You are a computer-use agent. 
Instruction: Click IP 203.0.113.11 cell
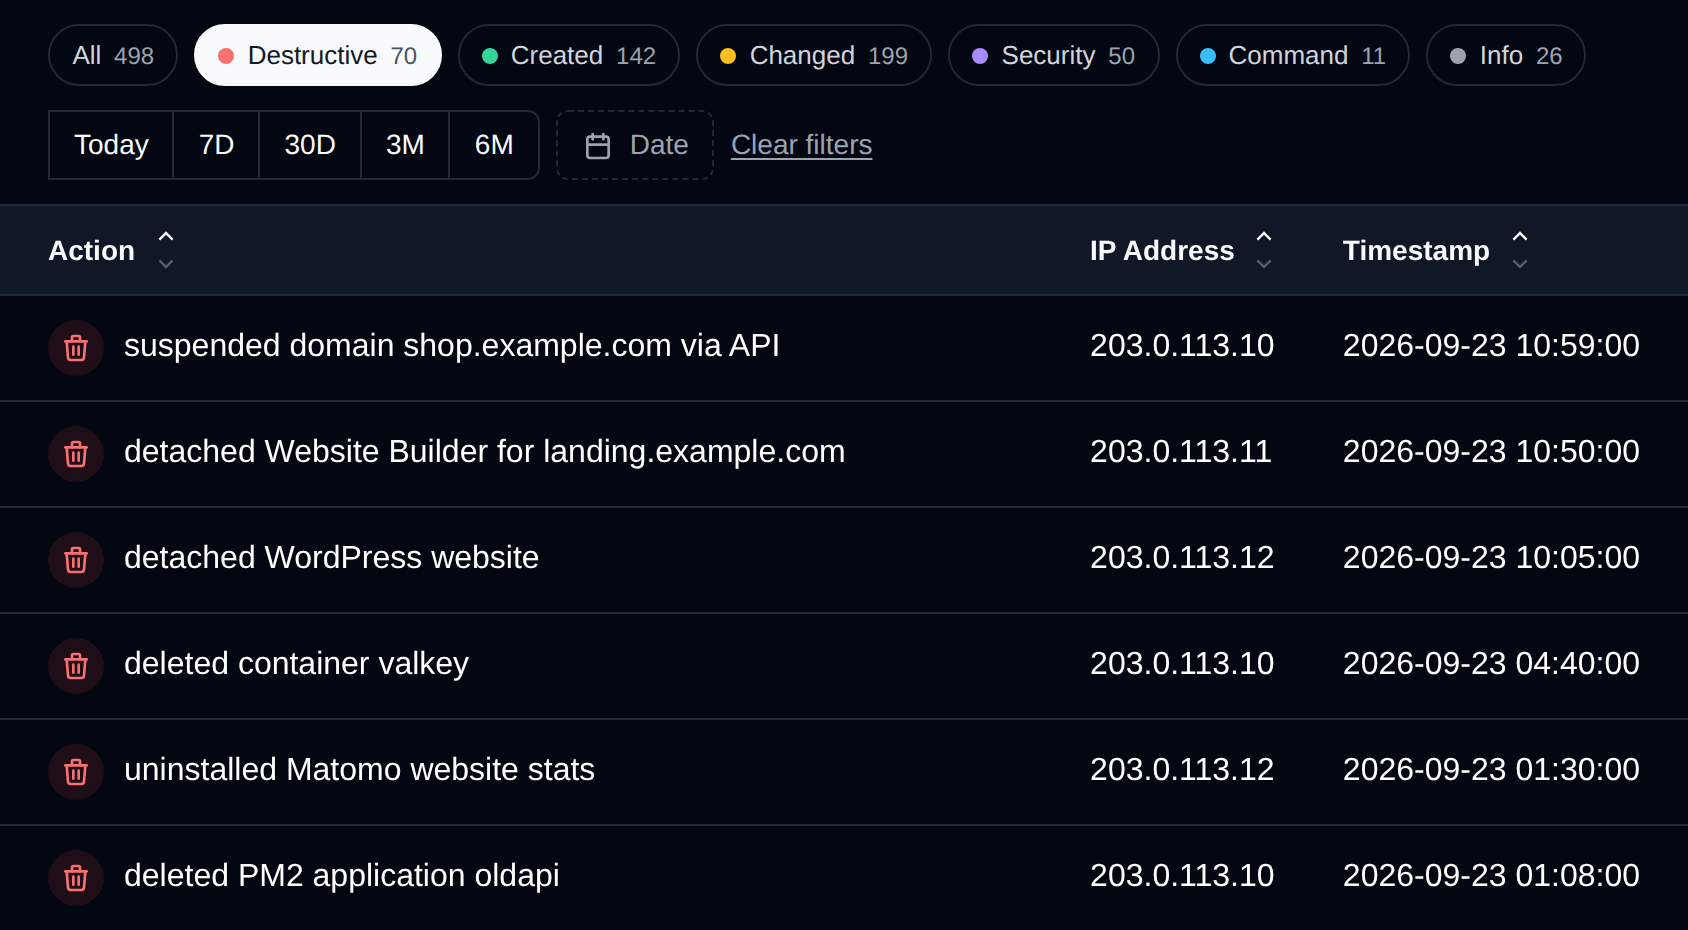[x=1181, y=452]
